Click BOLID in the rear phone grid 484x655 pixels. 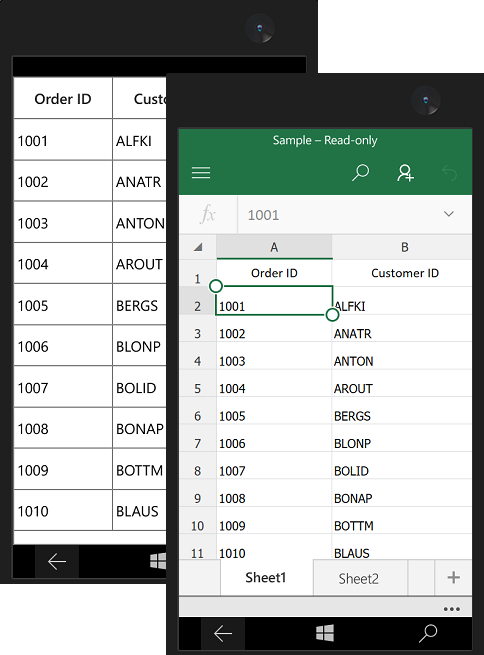[x=139, y=387]
